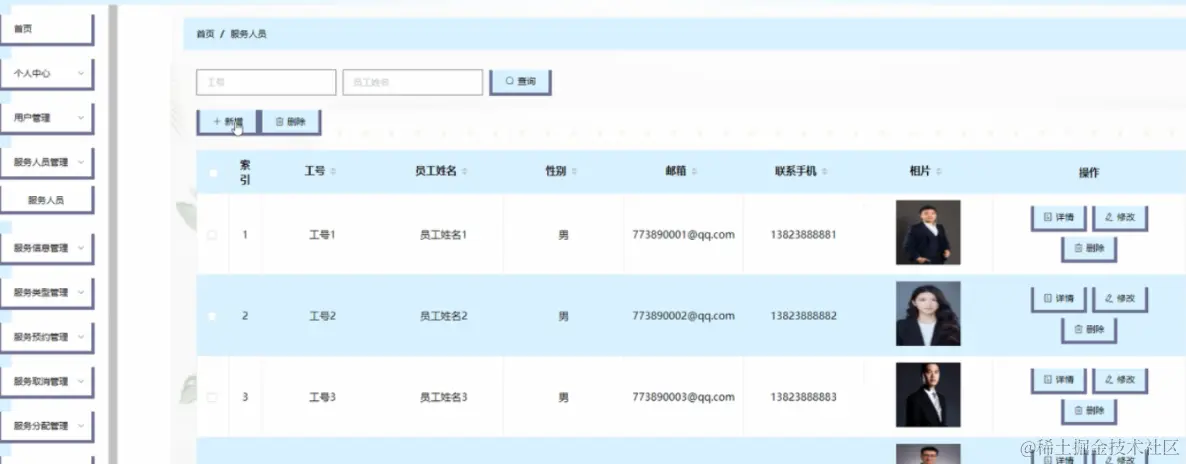This screenshot has height=464, width=1186.
Task: Click the toolbar 删除 button above table
Action: point(290,122)
